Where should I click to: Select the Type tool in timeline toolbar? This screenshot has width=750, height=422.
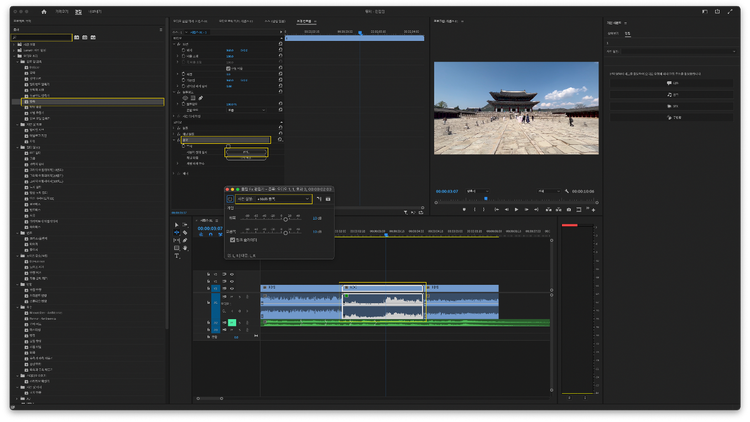pos(177,255)
